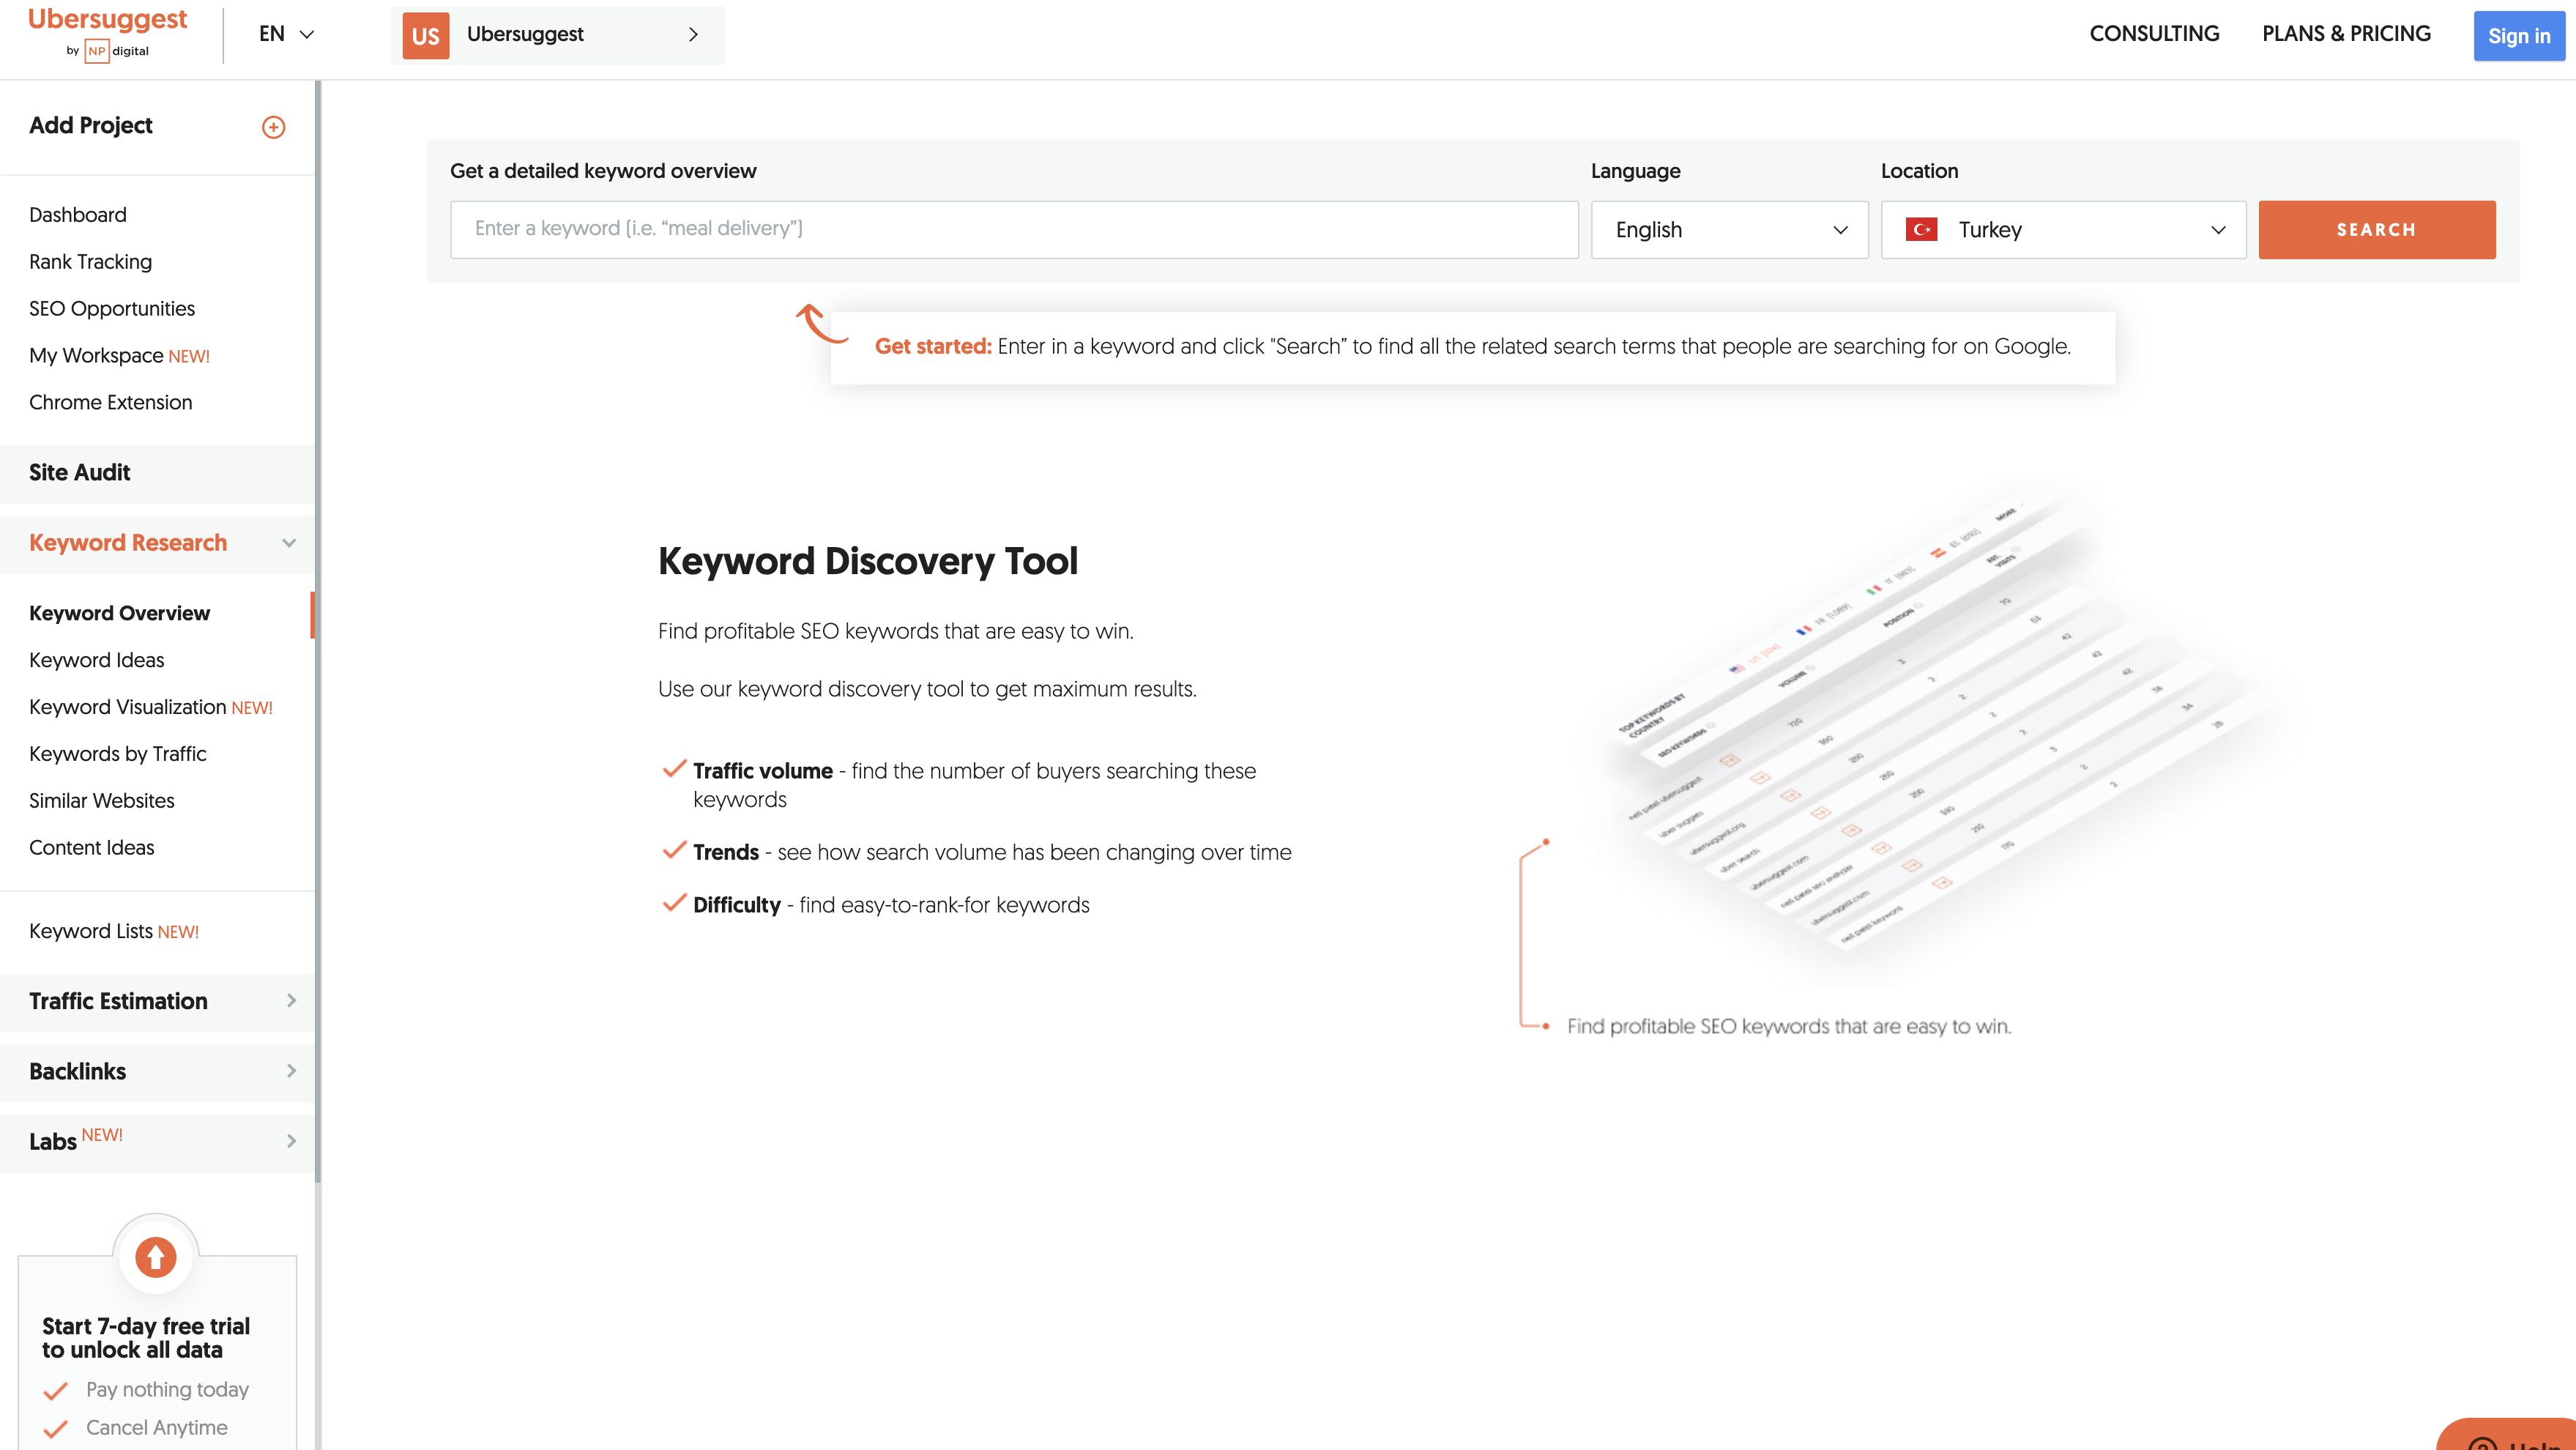Open the EN language dropdown
The height and width of the screenshot is (1450, 2576).
pos(287,34)
